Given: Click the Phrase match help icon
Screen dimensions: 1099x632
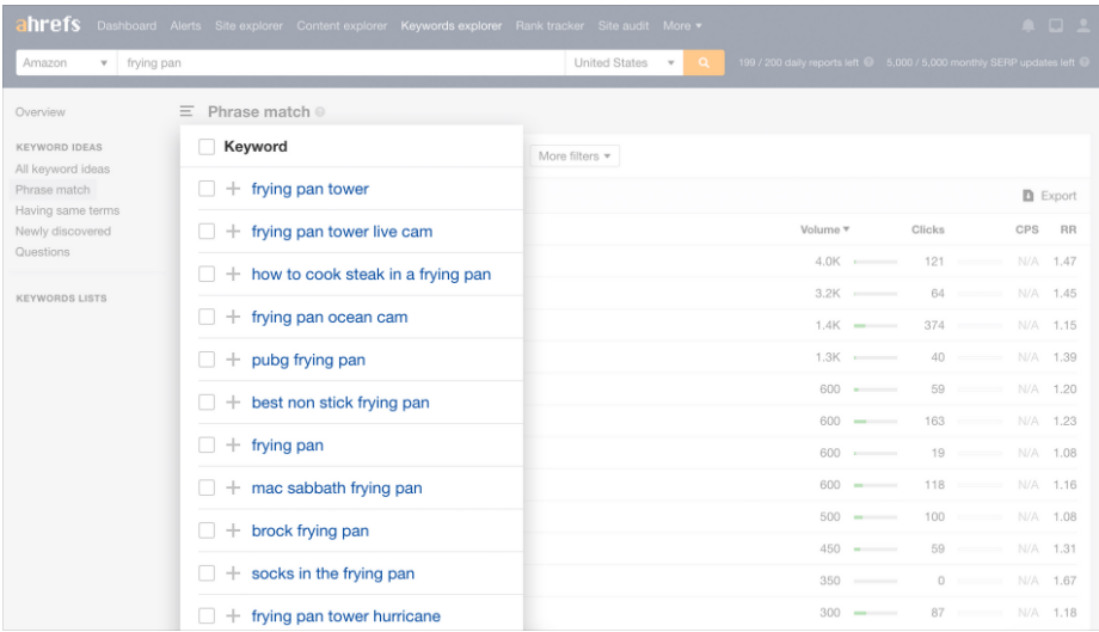Looking at the screenshot, I should (320, 112).
